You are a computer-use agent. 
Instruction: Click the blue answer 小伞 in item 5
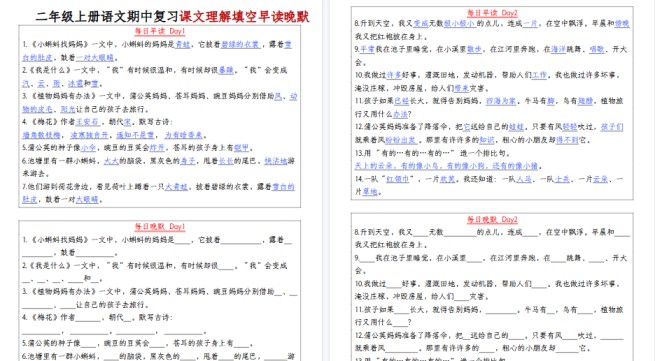pos(89,147)
